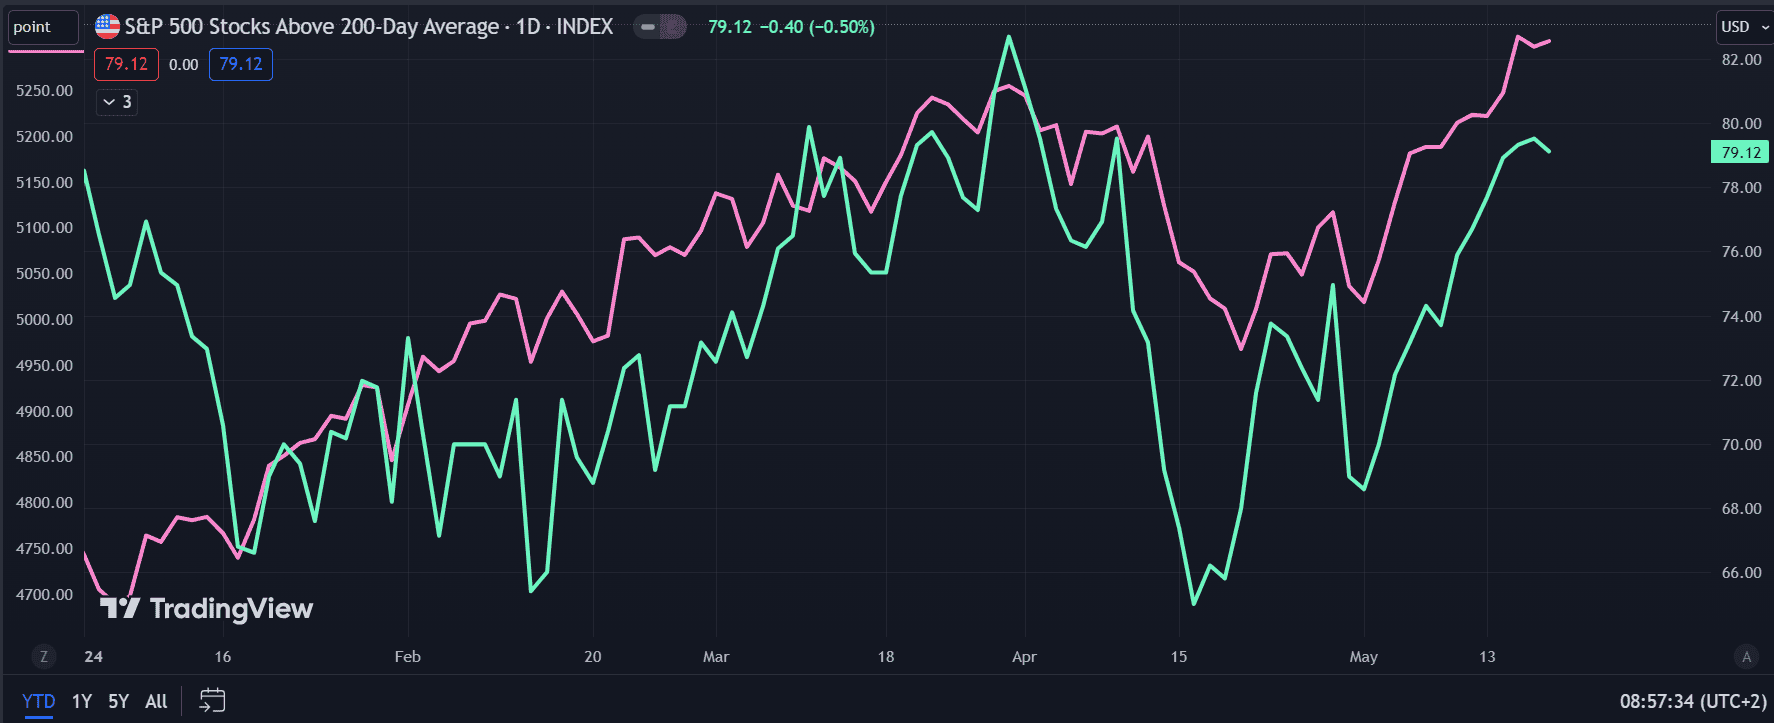Screen dimensions: 1774x723
Task: Expand the collapsed 3 indicators legend
Action: pyautogui.click(x=117, y=102)
